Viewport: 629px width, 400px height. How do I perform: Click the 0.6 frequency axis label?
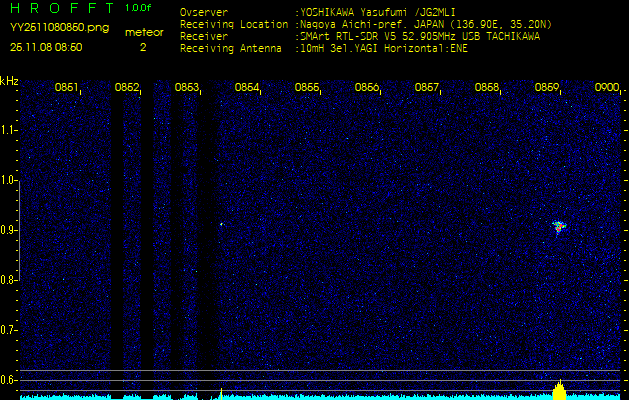(x=9, y=379)
